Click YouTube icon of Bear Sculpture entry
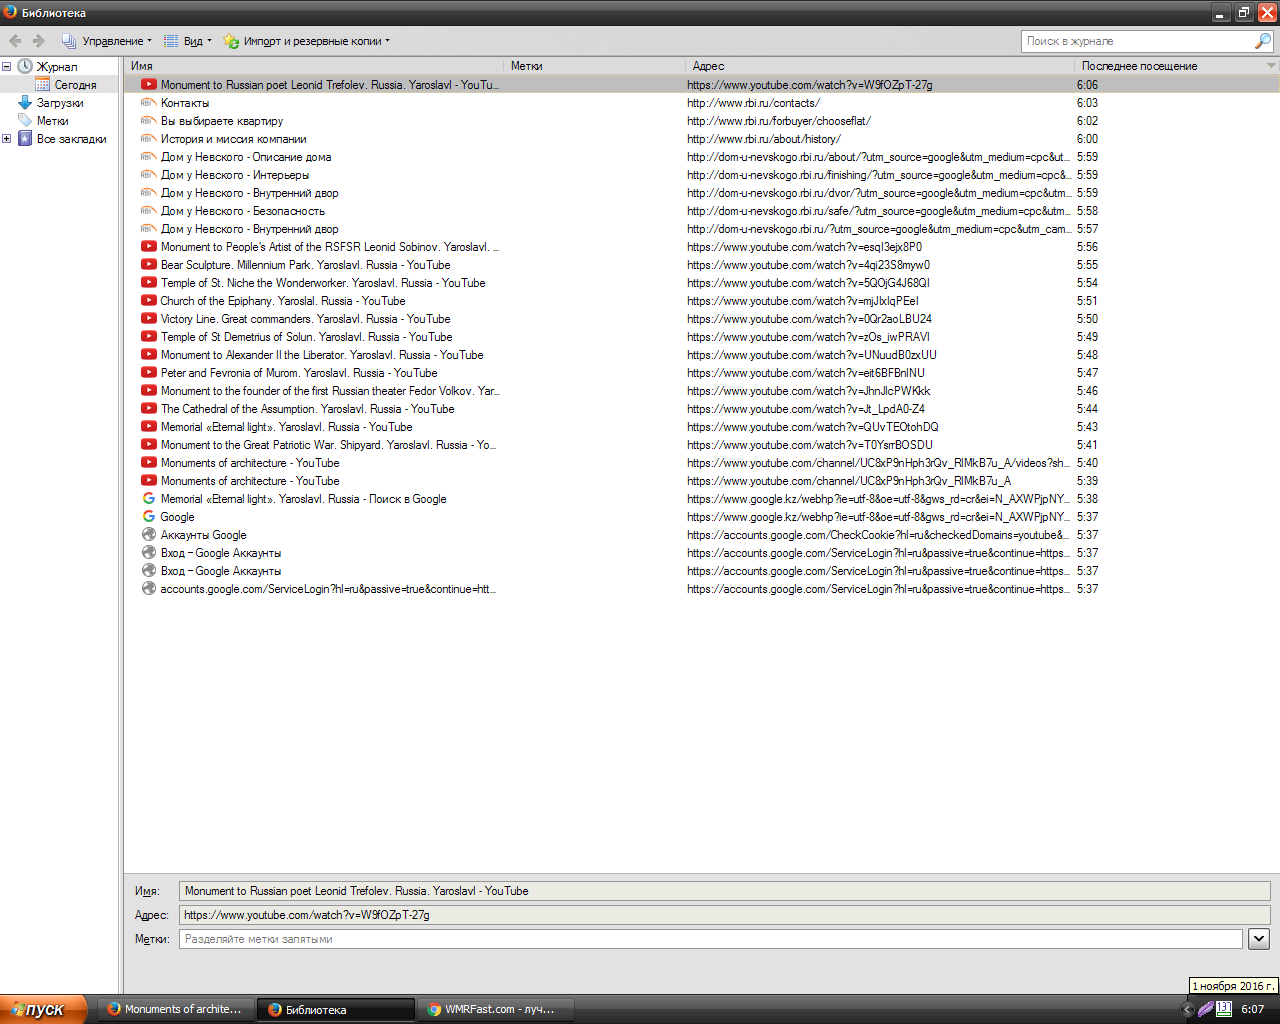 tap(149, 265)
